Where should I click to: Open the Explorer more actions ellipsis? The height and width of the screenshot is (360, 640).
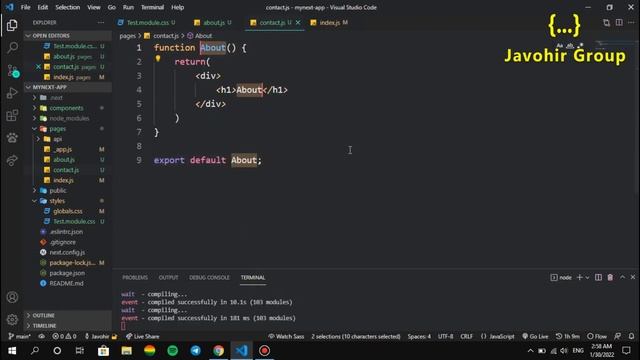(101, 22)
